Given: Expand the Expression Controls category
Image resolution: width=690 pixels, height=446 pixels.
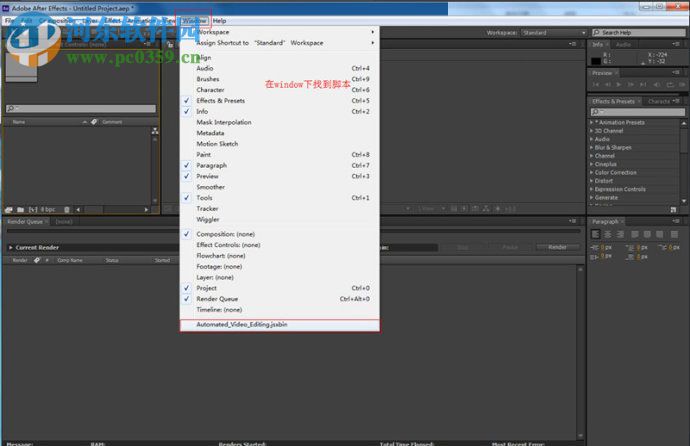Looking at the screenshot, I should point(591,189).
